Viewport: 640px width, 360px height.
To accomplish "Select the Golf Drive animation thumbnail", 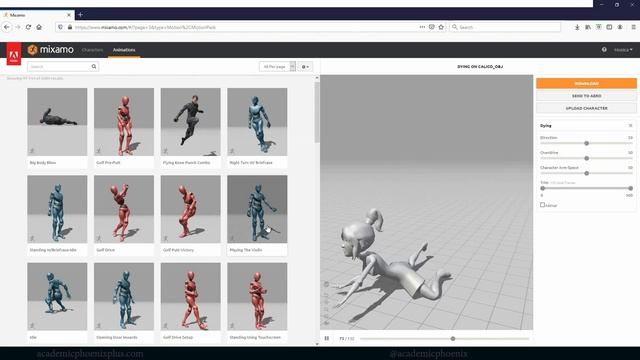I will pos(124,209).
